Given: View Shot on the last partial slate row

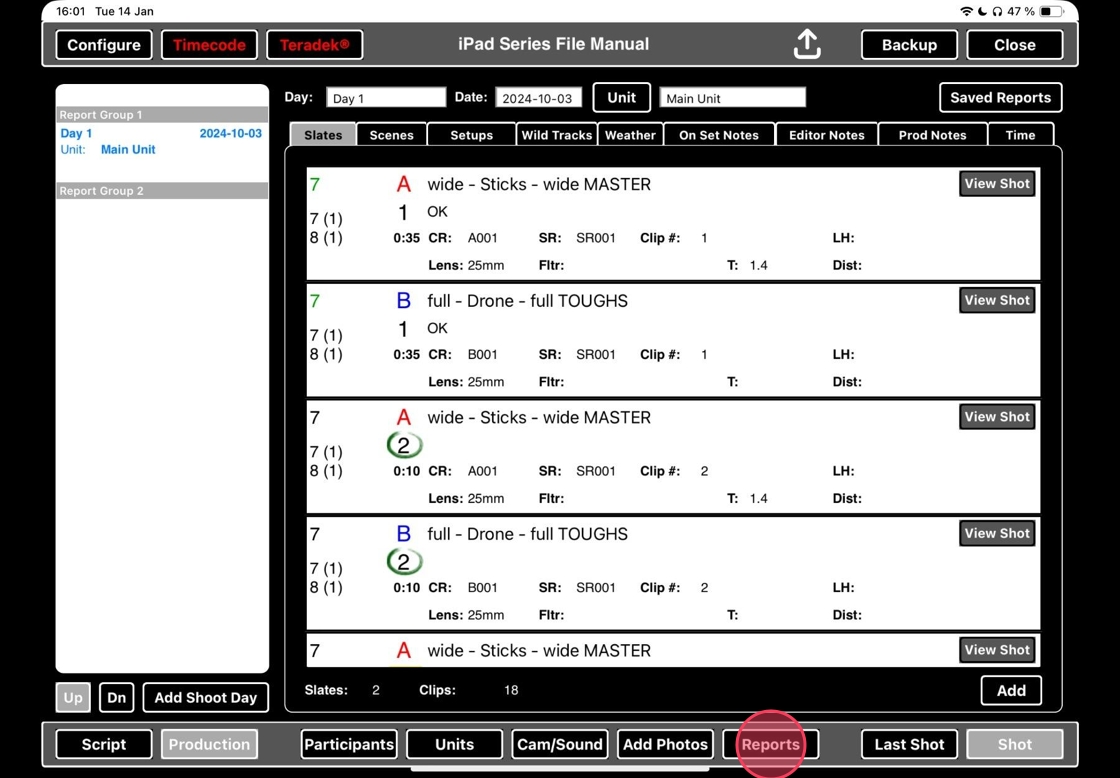Looking at the screenshot, I should [x=996, y=649].
